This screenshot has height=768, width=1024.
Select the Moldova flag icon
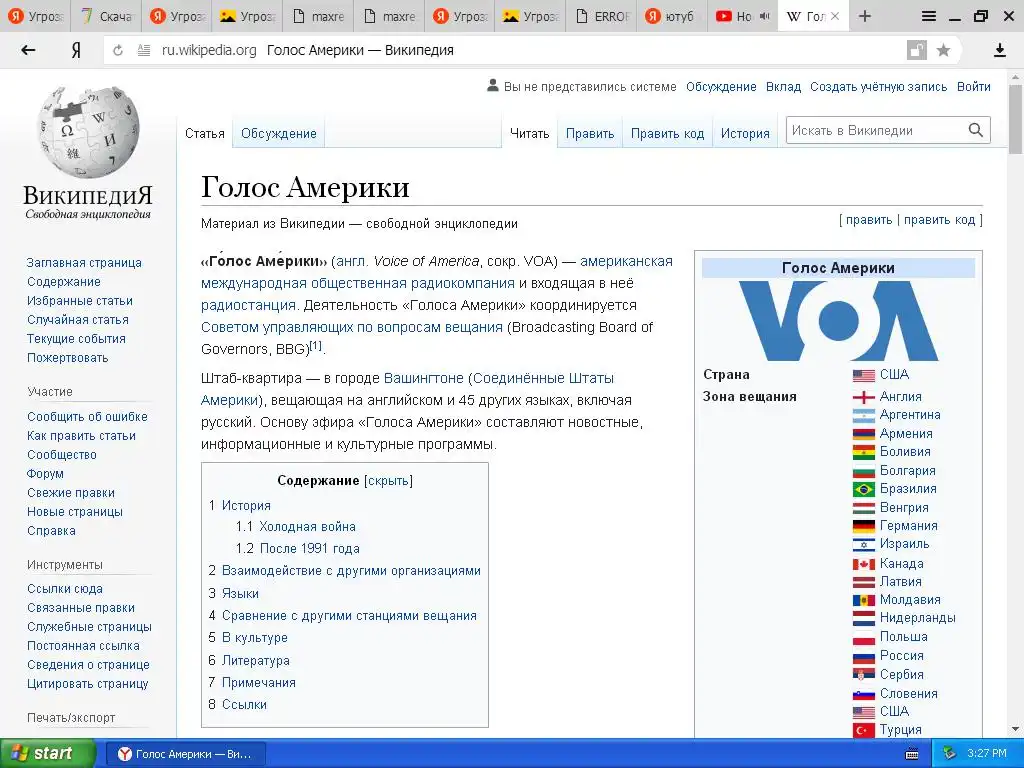(x=863, y=600)
